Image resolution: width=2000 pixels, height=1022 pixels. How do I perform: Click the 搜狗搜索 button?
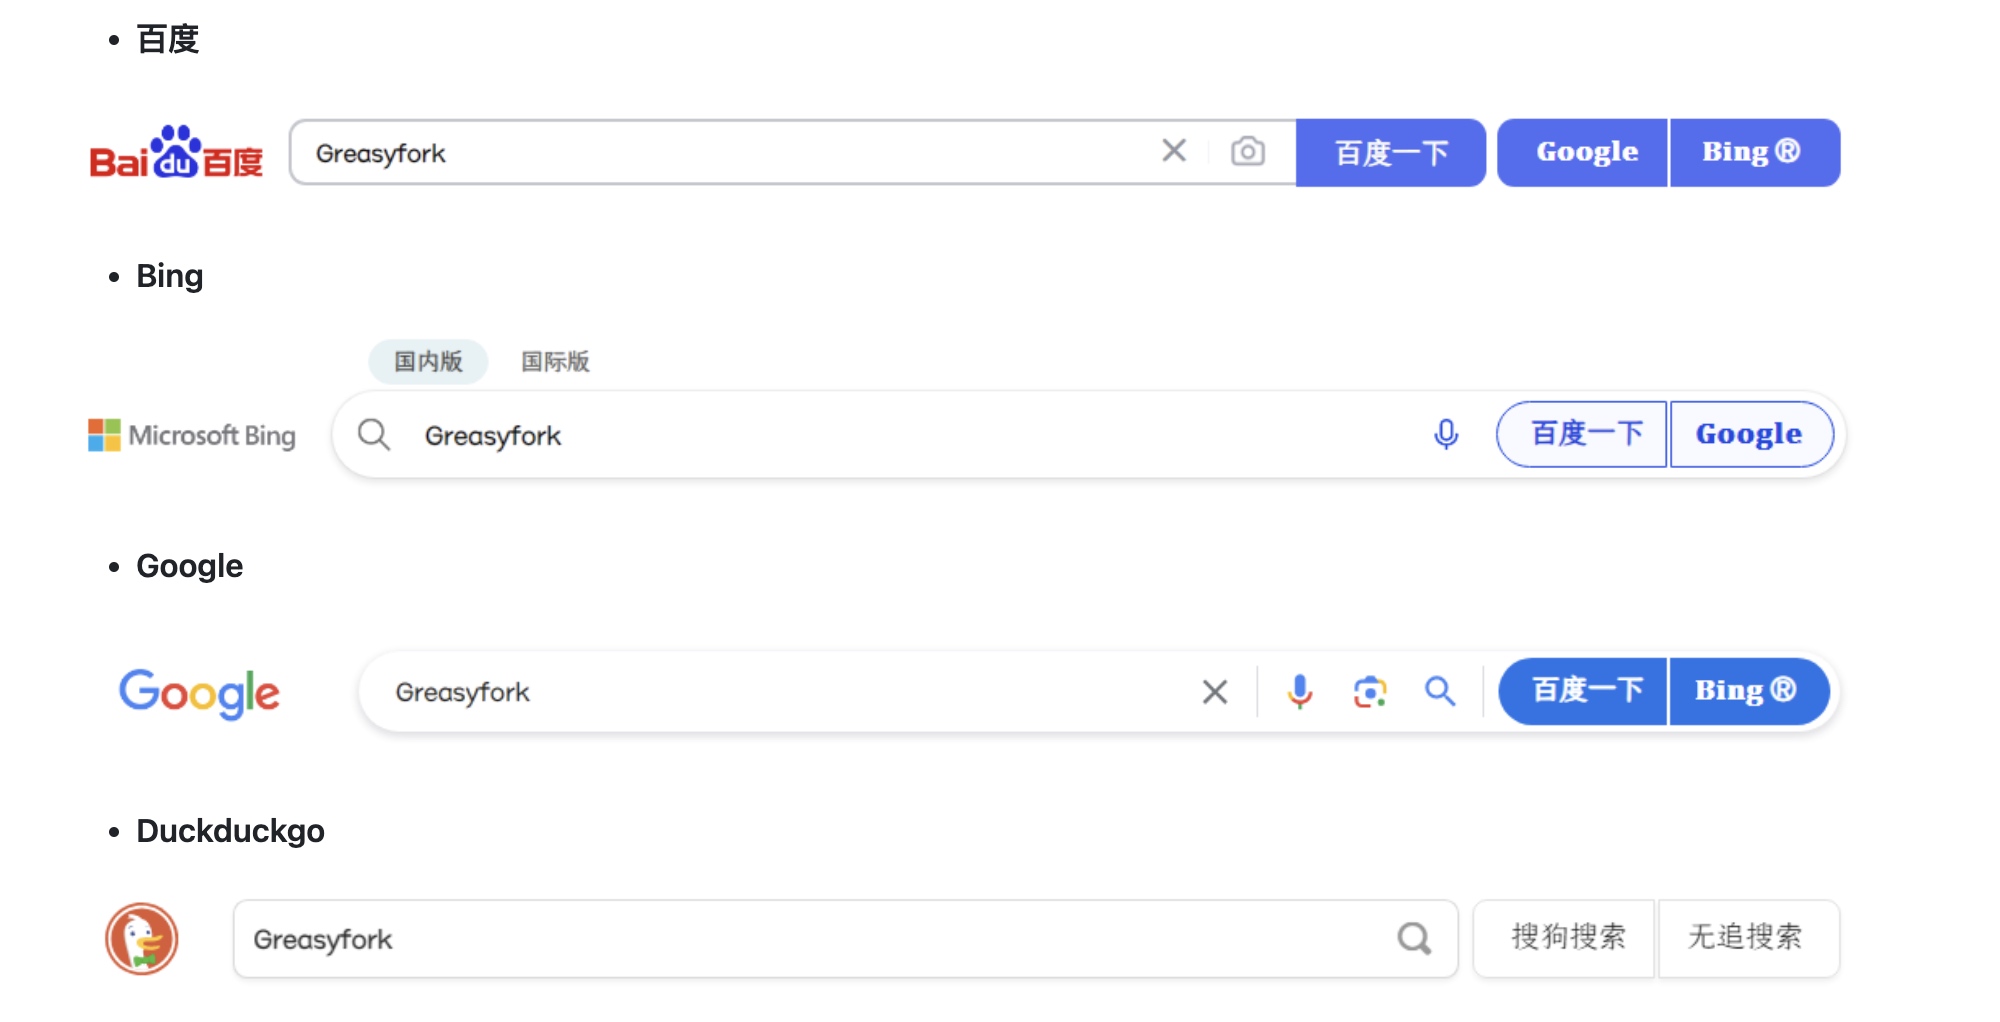pyautogui.click(x=1565, y=939)
